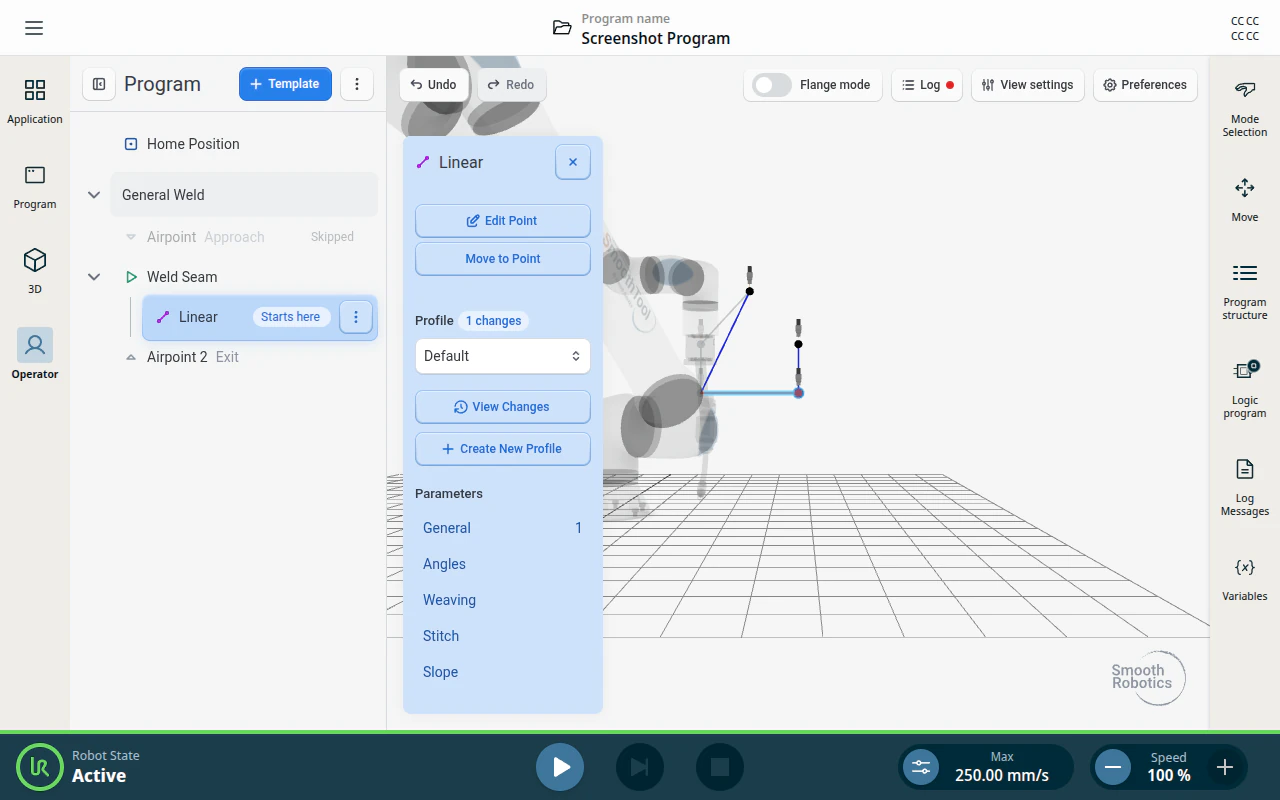The height and width of the screenshot is (800, 1280).
Task: Select Airpoint 2 Exit tree item
Action: tap(244, 357)
